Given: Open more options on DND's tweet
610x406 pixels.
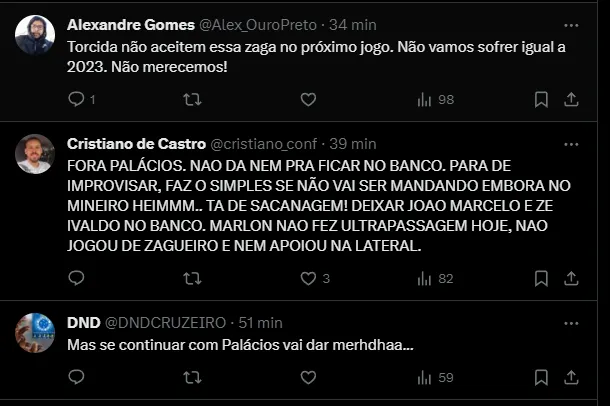Looking at the screenshot, I should [571, 322].
